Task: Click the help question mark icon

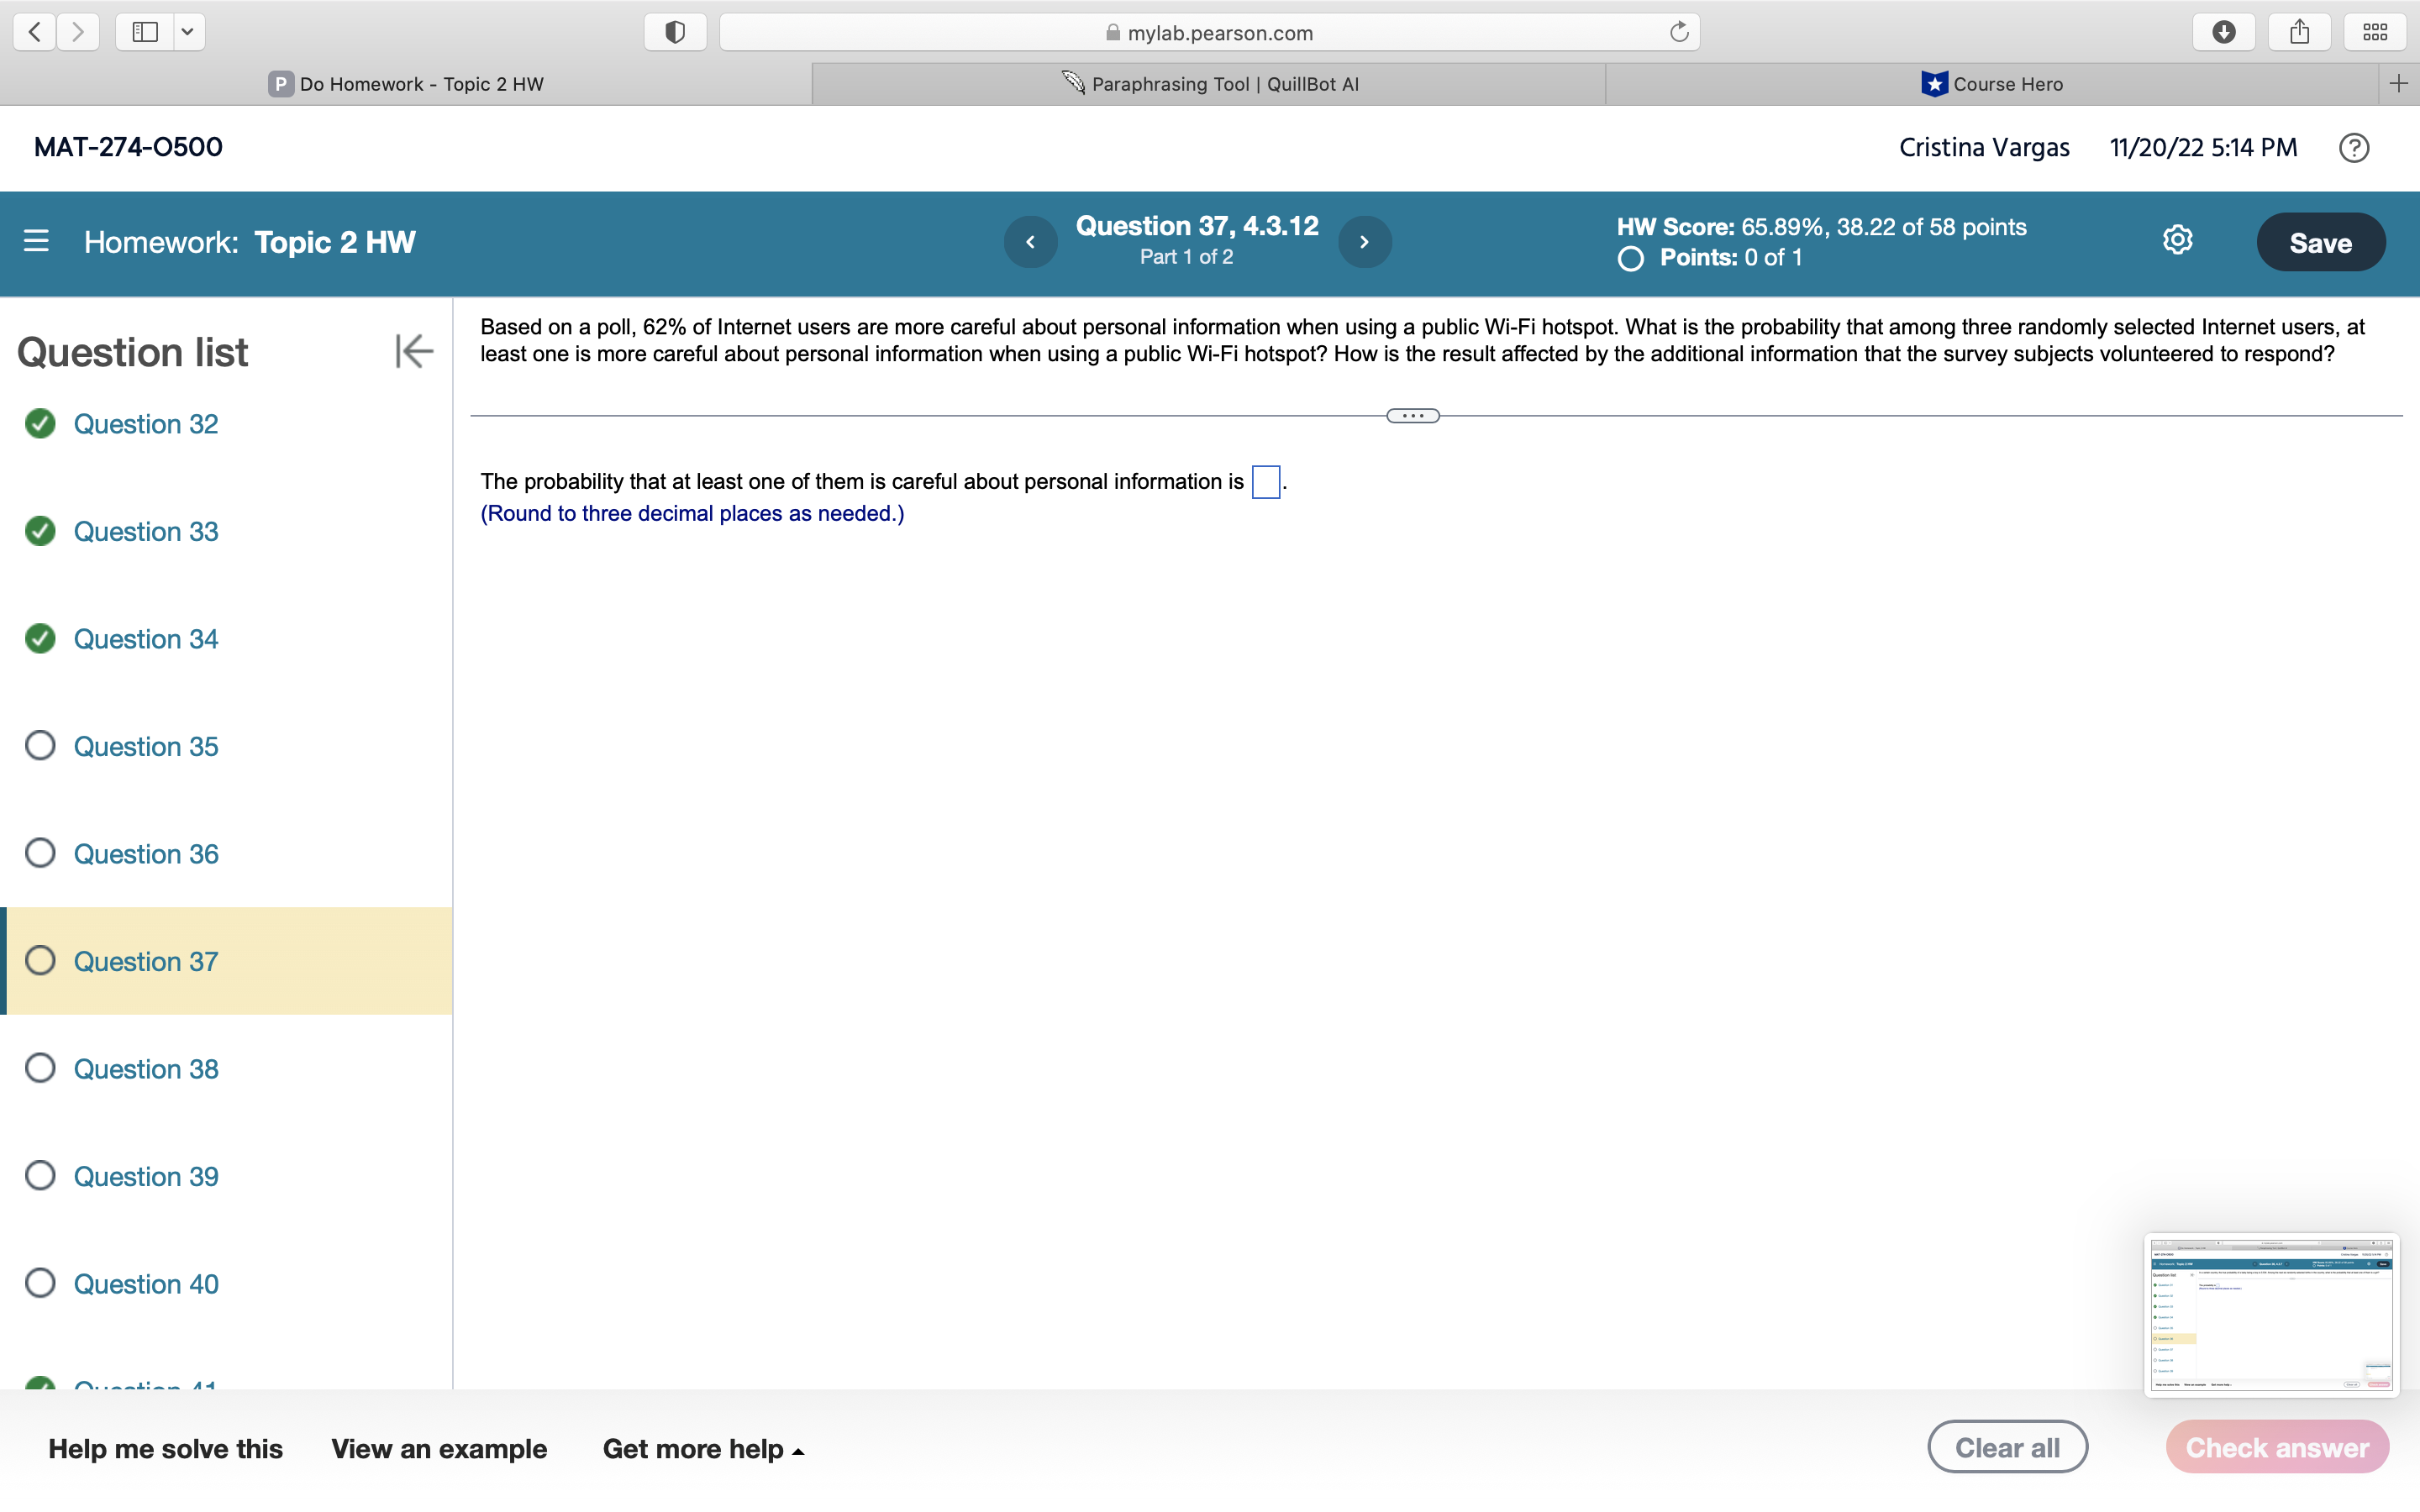Action: tap(2353, 148)
